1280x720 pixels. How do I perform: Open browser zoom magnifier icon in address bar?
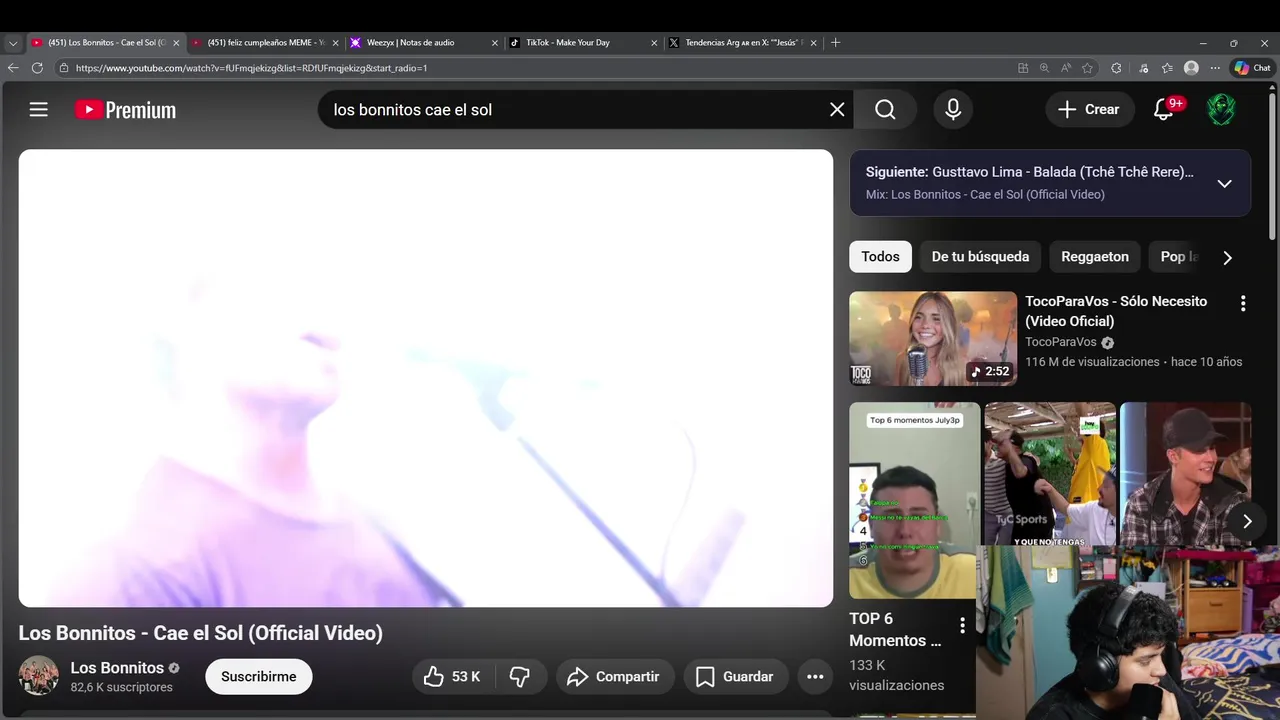pos(1044,68)
